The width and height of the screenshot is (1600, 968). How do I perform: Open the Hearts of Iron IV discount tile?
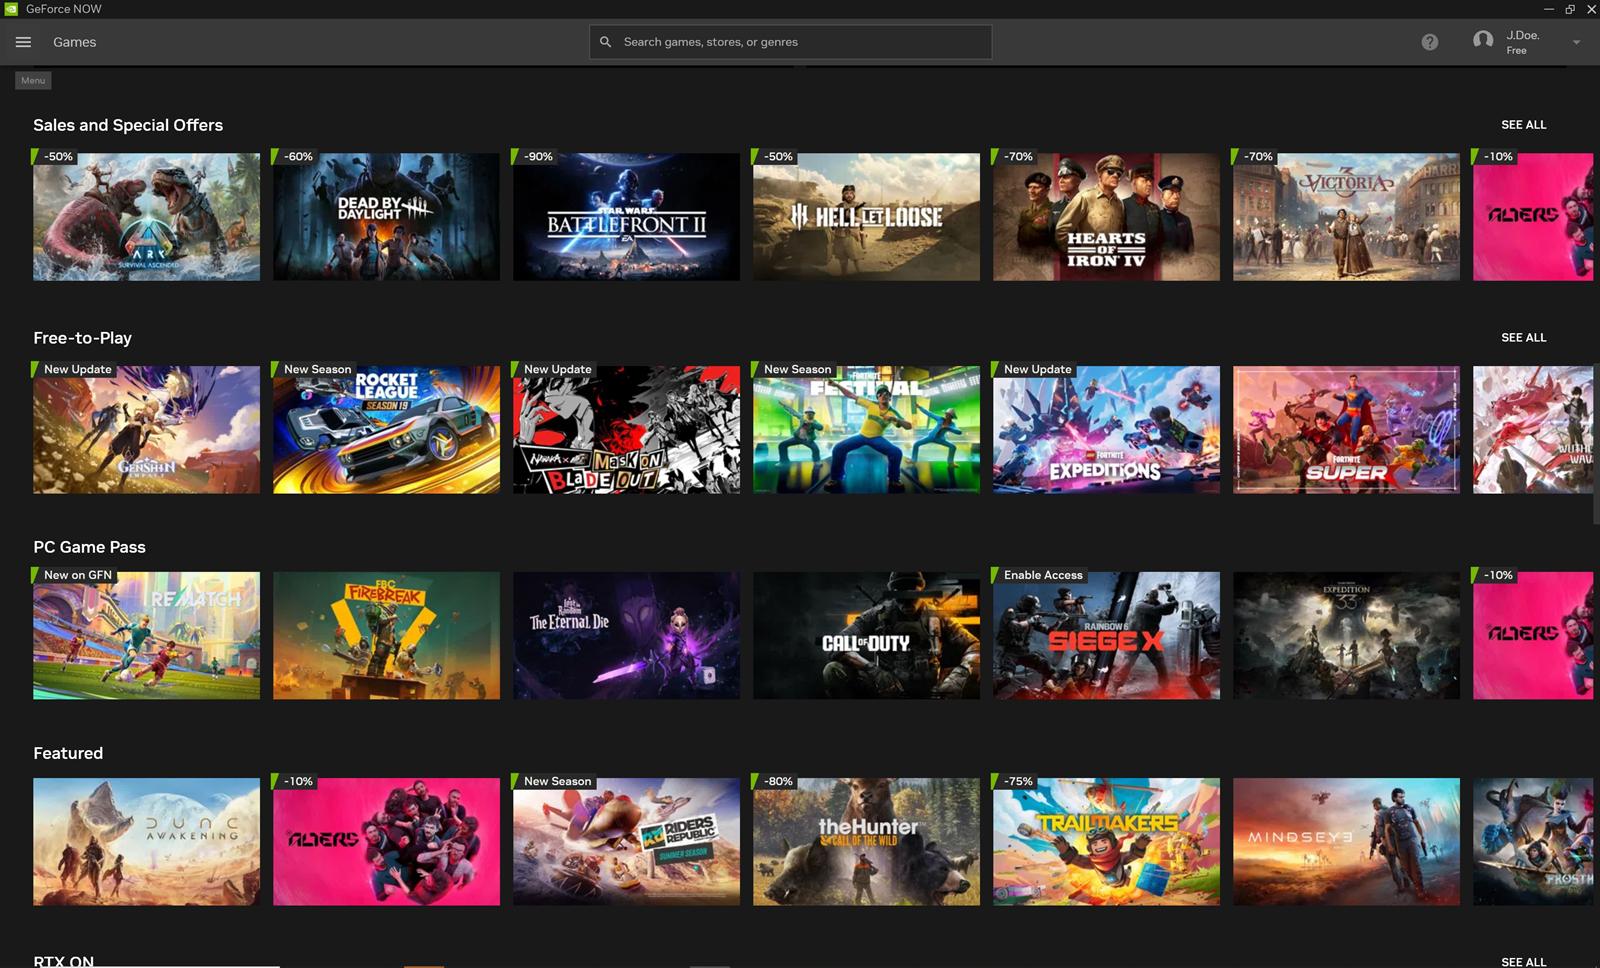coord(1106,216)
